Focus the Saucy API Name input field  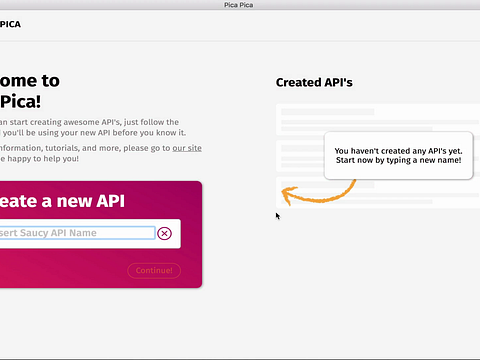[77, 233]
